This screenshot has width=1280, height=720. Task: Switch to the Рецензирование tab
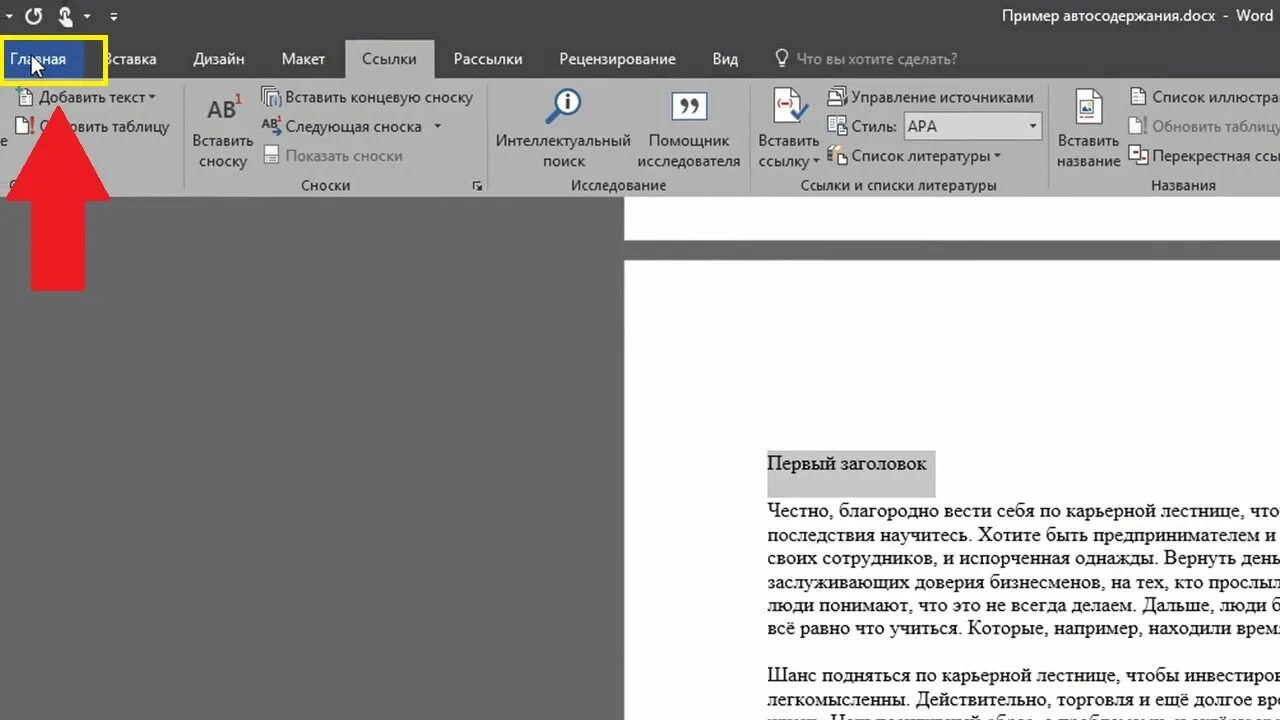click(x=617, y=59)
